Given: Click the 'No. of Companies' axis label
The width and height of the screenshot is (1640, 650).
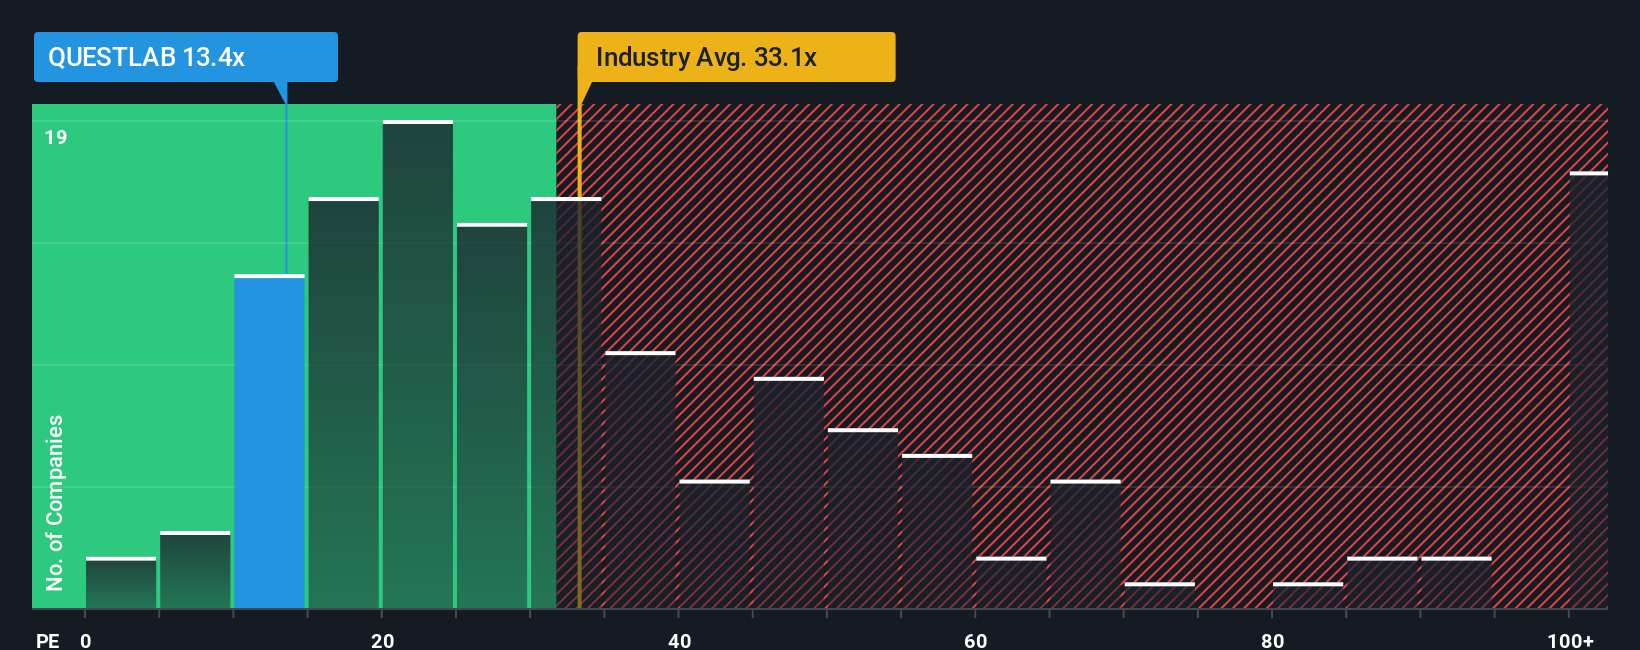Looking at the screenshot, I should click(x=55, y=502).
